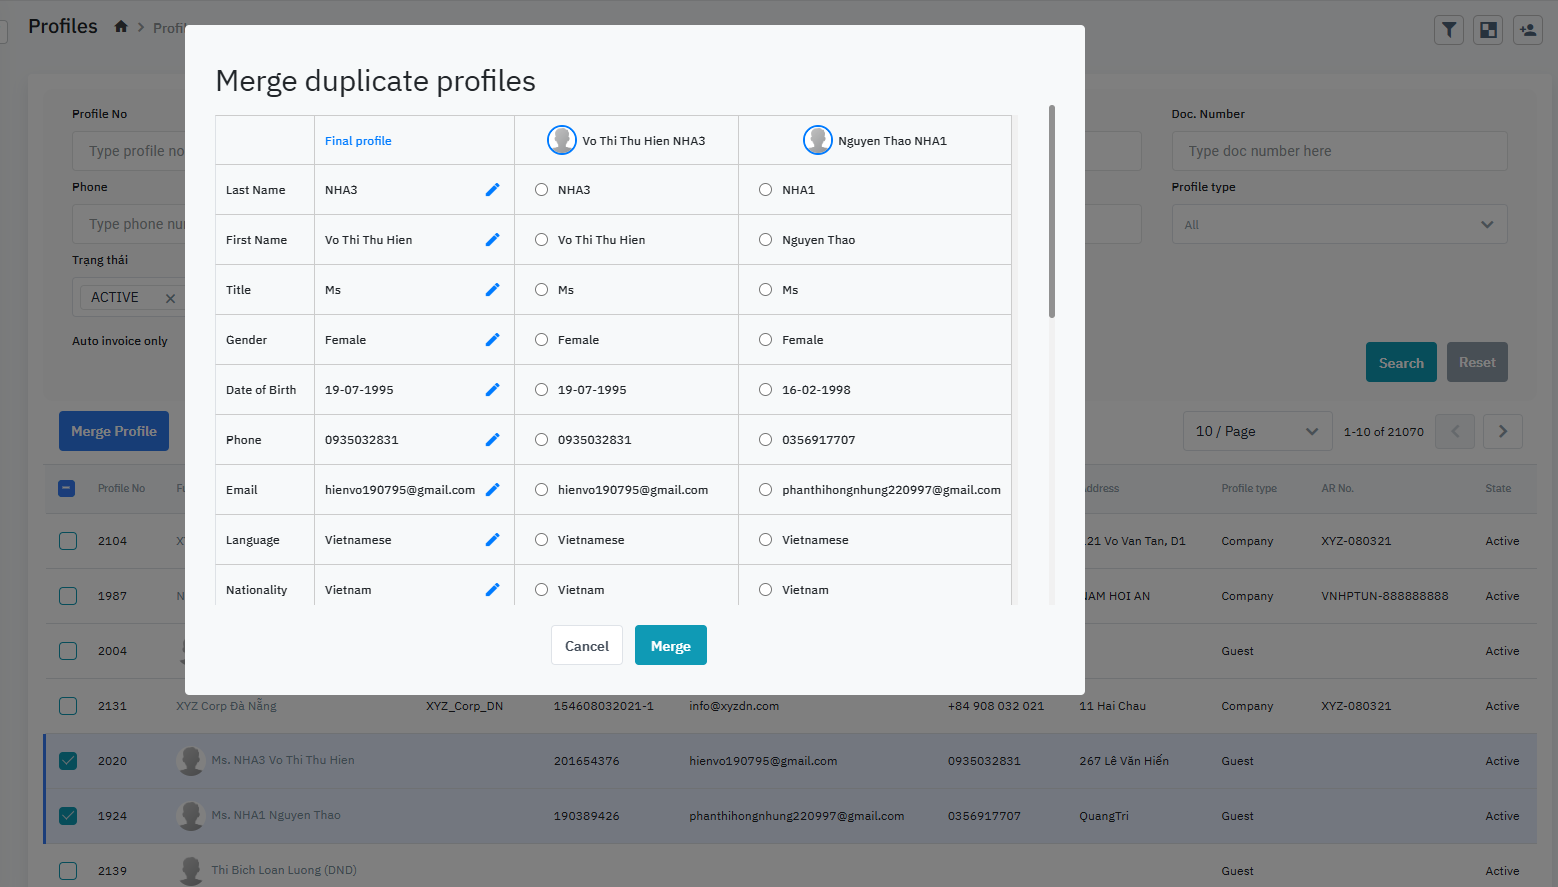The height and width of the screenshot is (887, 1558).
Task: Edit the Email final profile value
Action: click(x=492, y=490)
